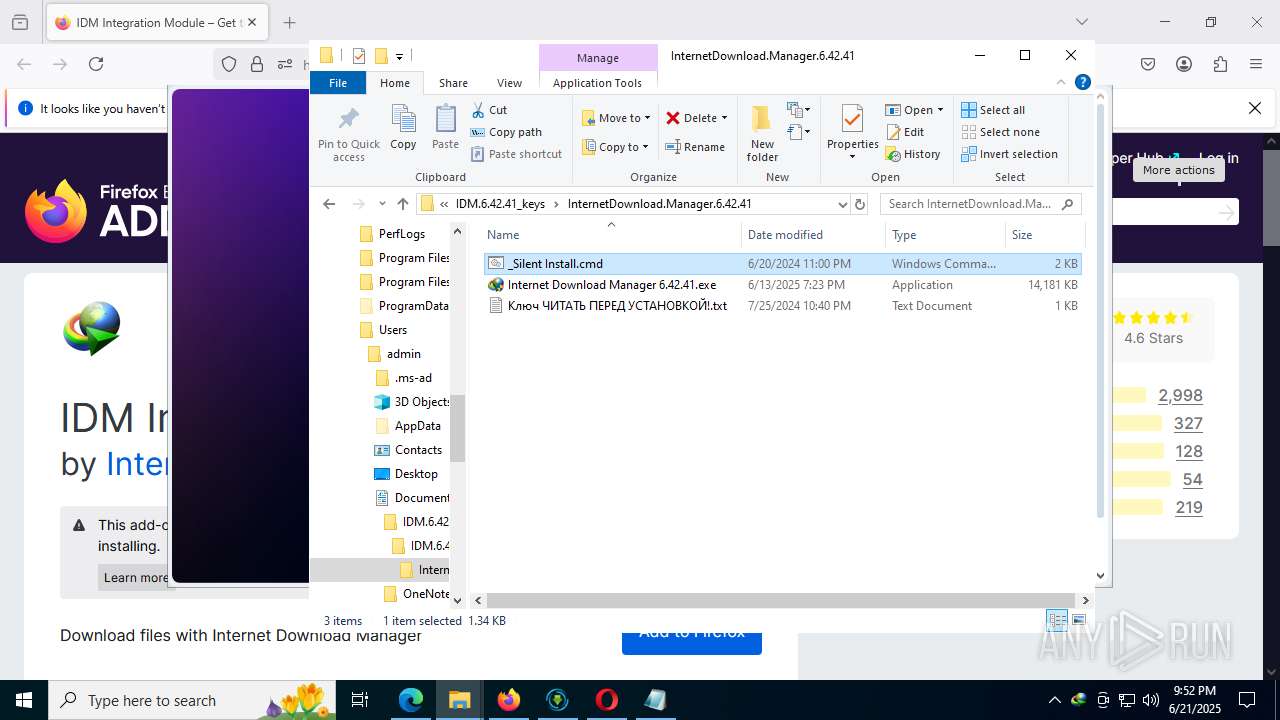The height and width of the screenshot is (720, 1280).
Task: Click Copy path in ribbon
Action: coord(506,132)
